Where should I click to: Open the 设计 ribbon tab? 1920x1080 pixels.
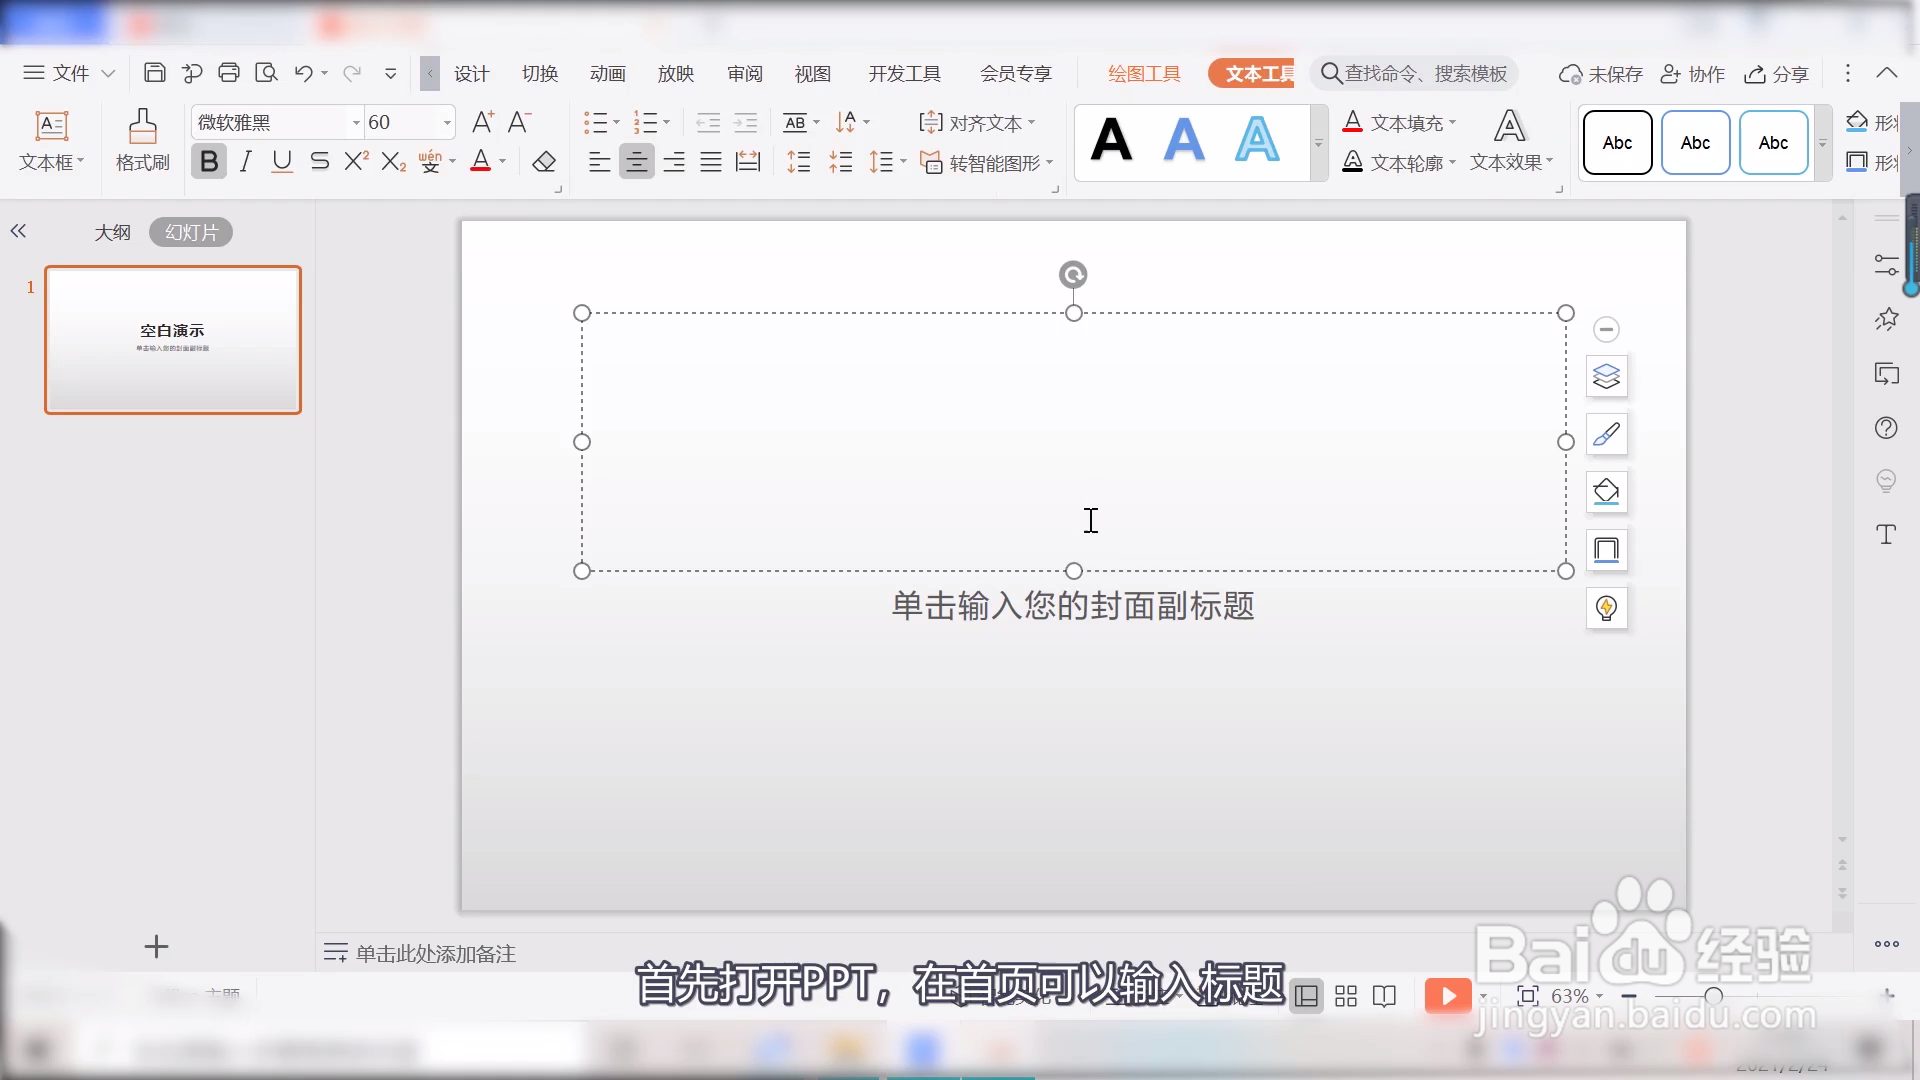point(471,73)
